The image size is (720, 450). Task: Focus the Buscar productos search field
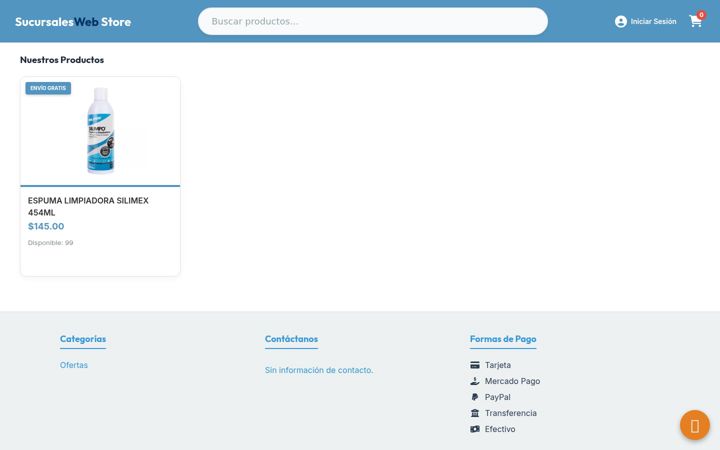click(372, 21)
